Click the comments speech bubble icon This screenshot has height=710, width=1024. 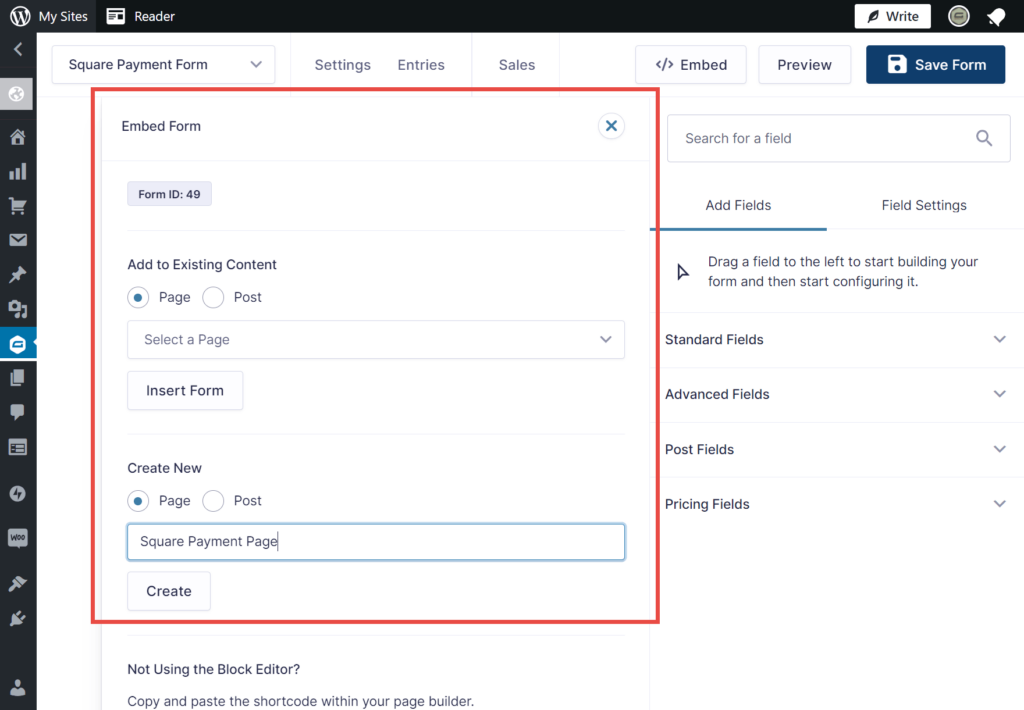tap(17, 412)
